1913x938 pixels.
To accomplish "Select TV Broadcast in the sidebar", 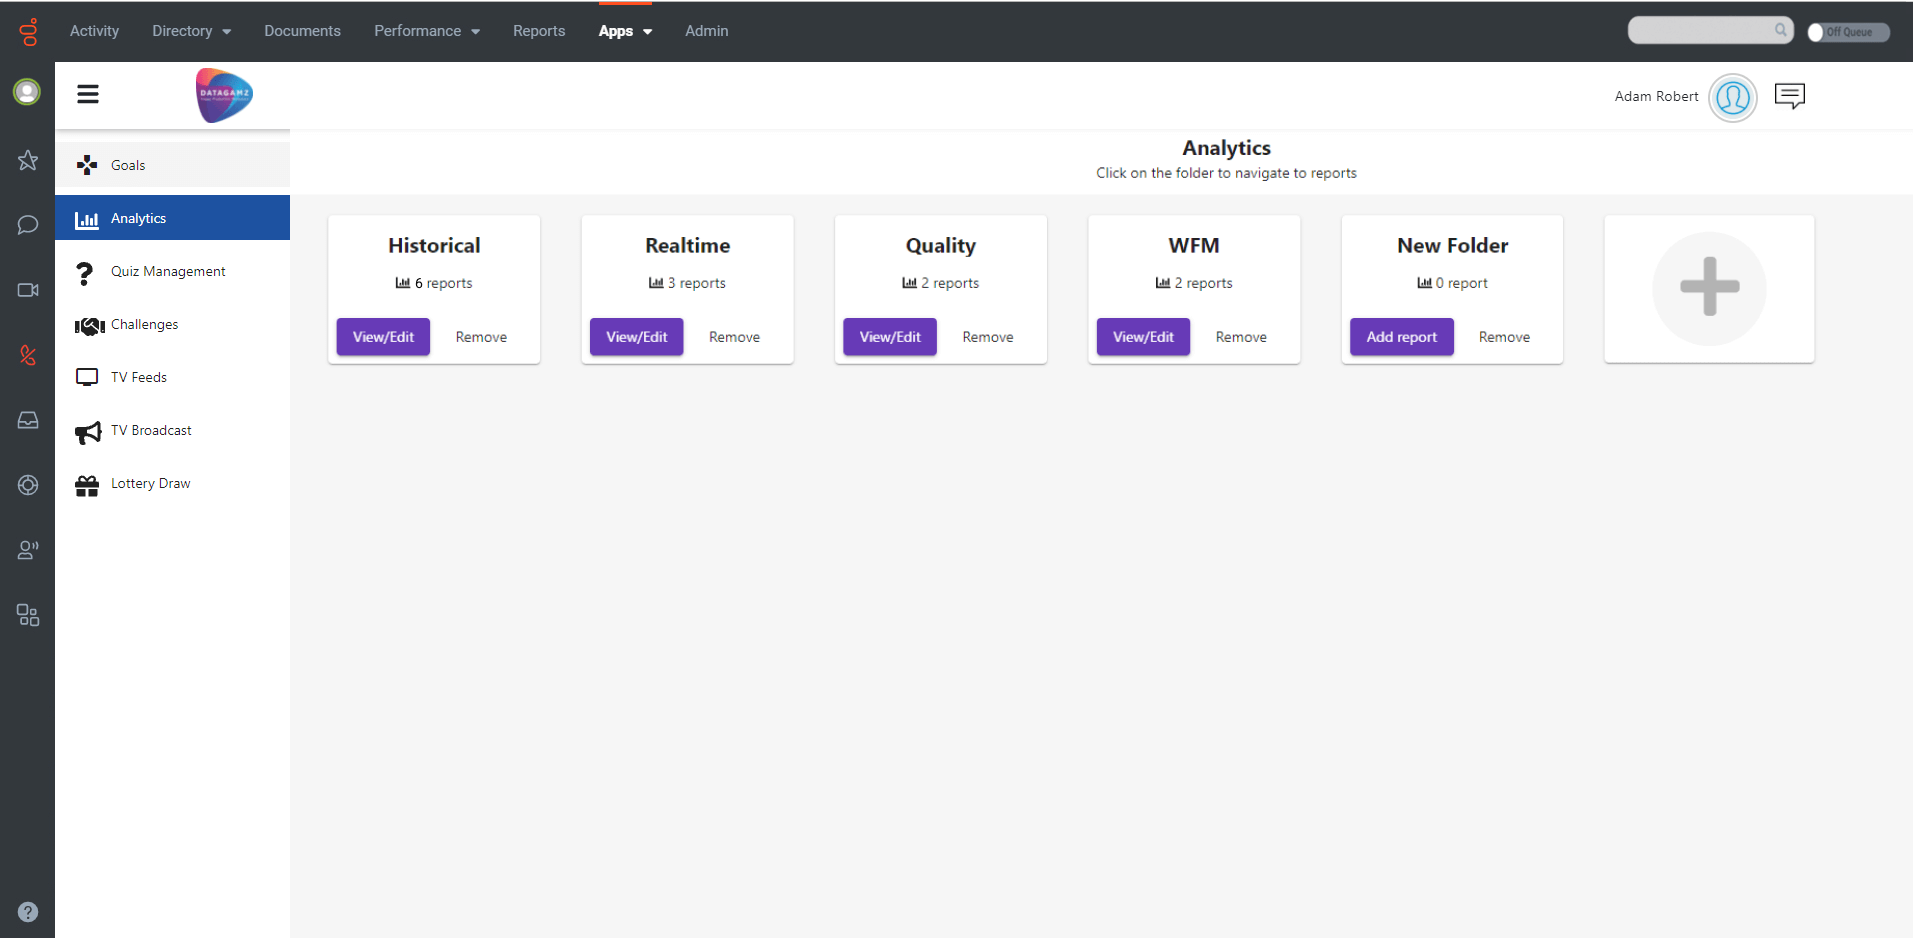I will click(151, 431).
